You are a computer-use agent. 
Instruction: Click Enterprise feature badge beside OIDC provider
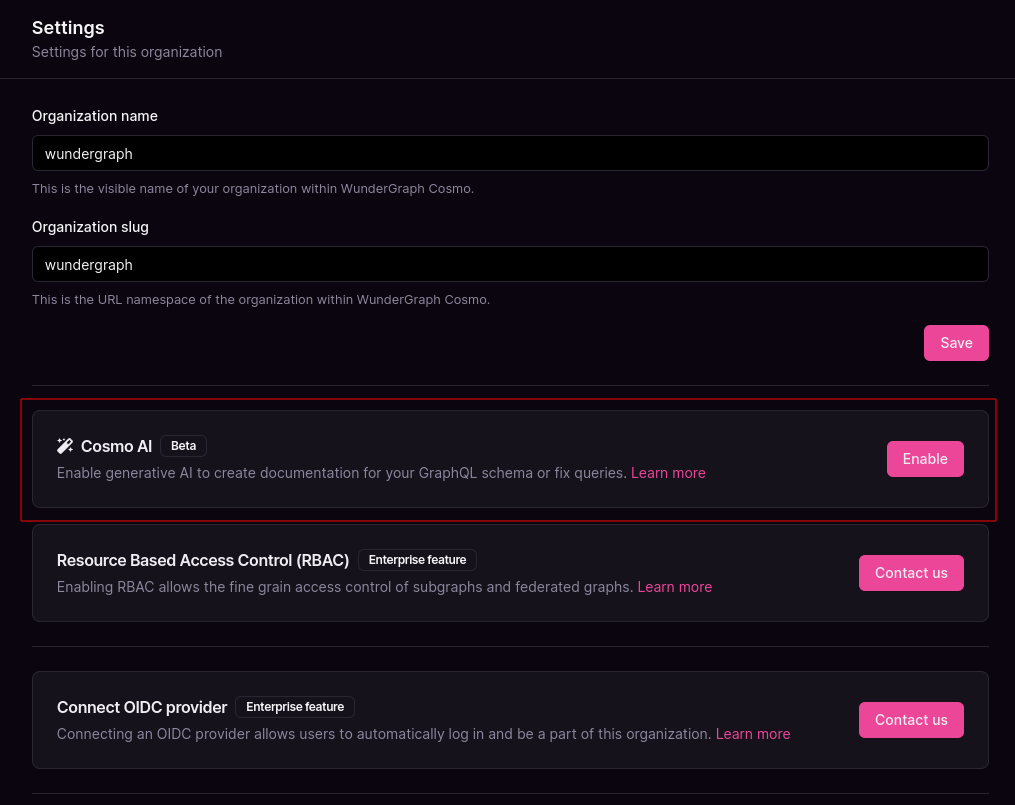point(295,707)
